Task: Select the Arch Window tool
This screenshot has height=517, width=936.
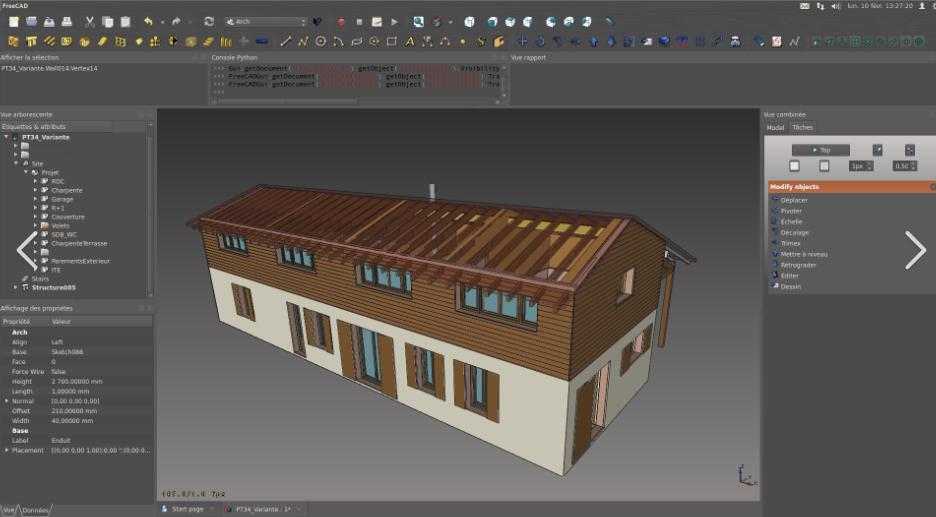Action: (x=120, y=41)
